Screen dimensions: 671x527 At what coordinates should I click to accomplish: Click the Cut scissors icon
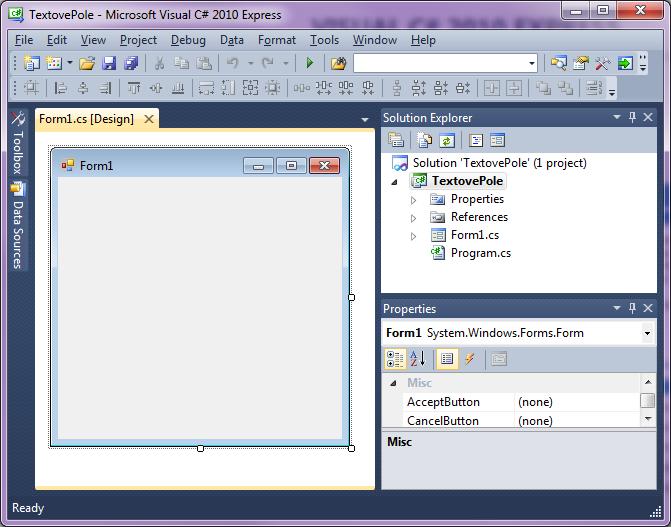pos(159,64)
